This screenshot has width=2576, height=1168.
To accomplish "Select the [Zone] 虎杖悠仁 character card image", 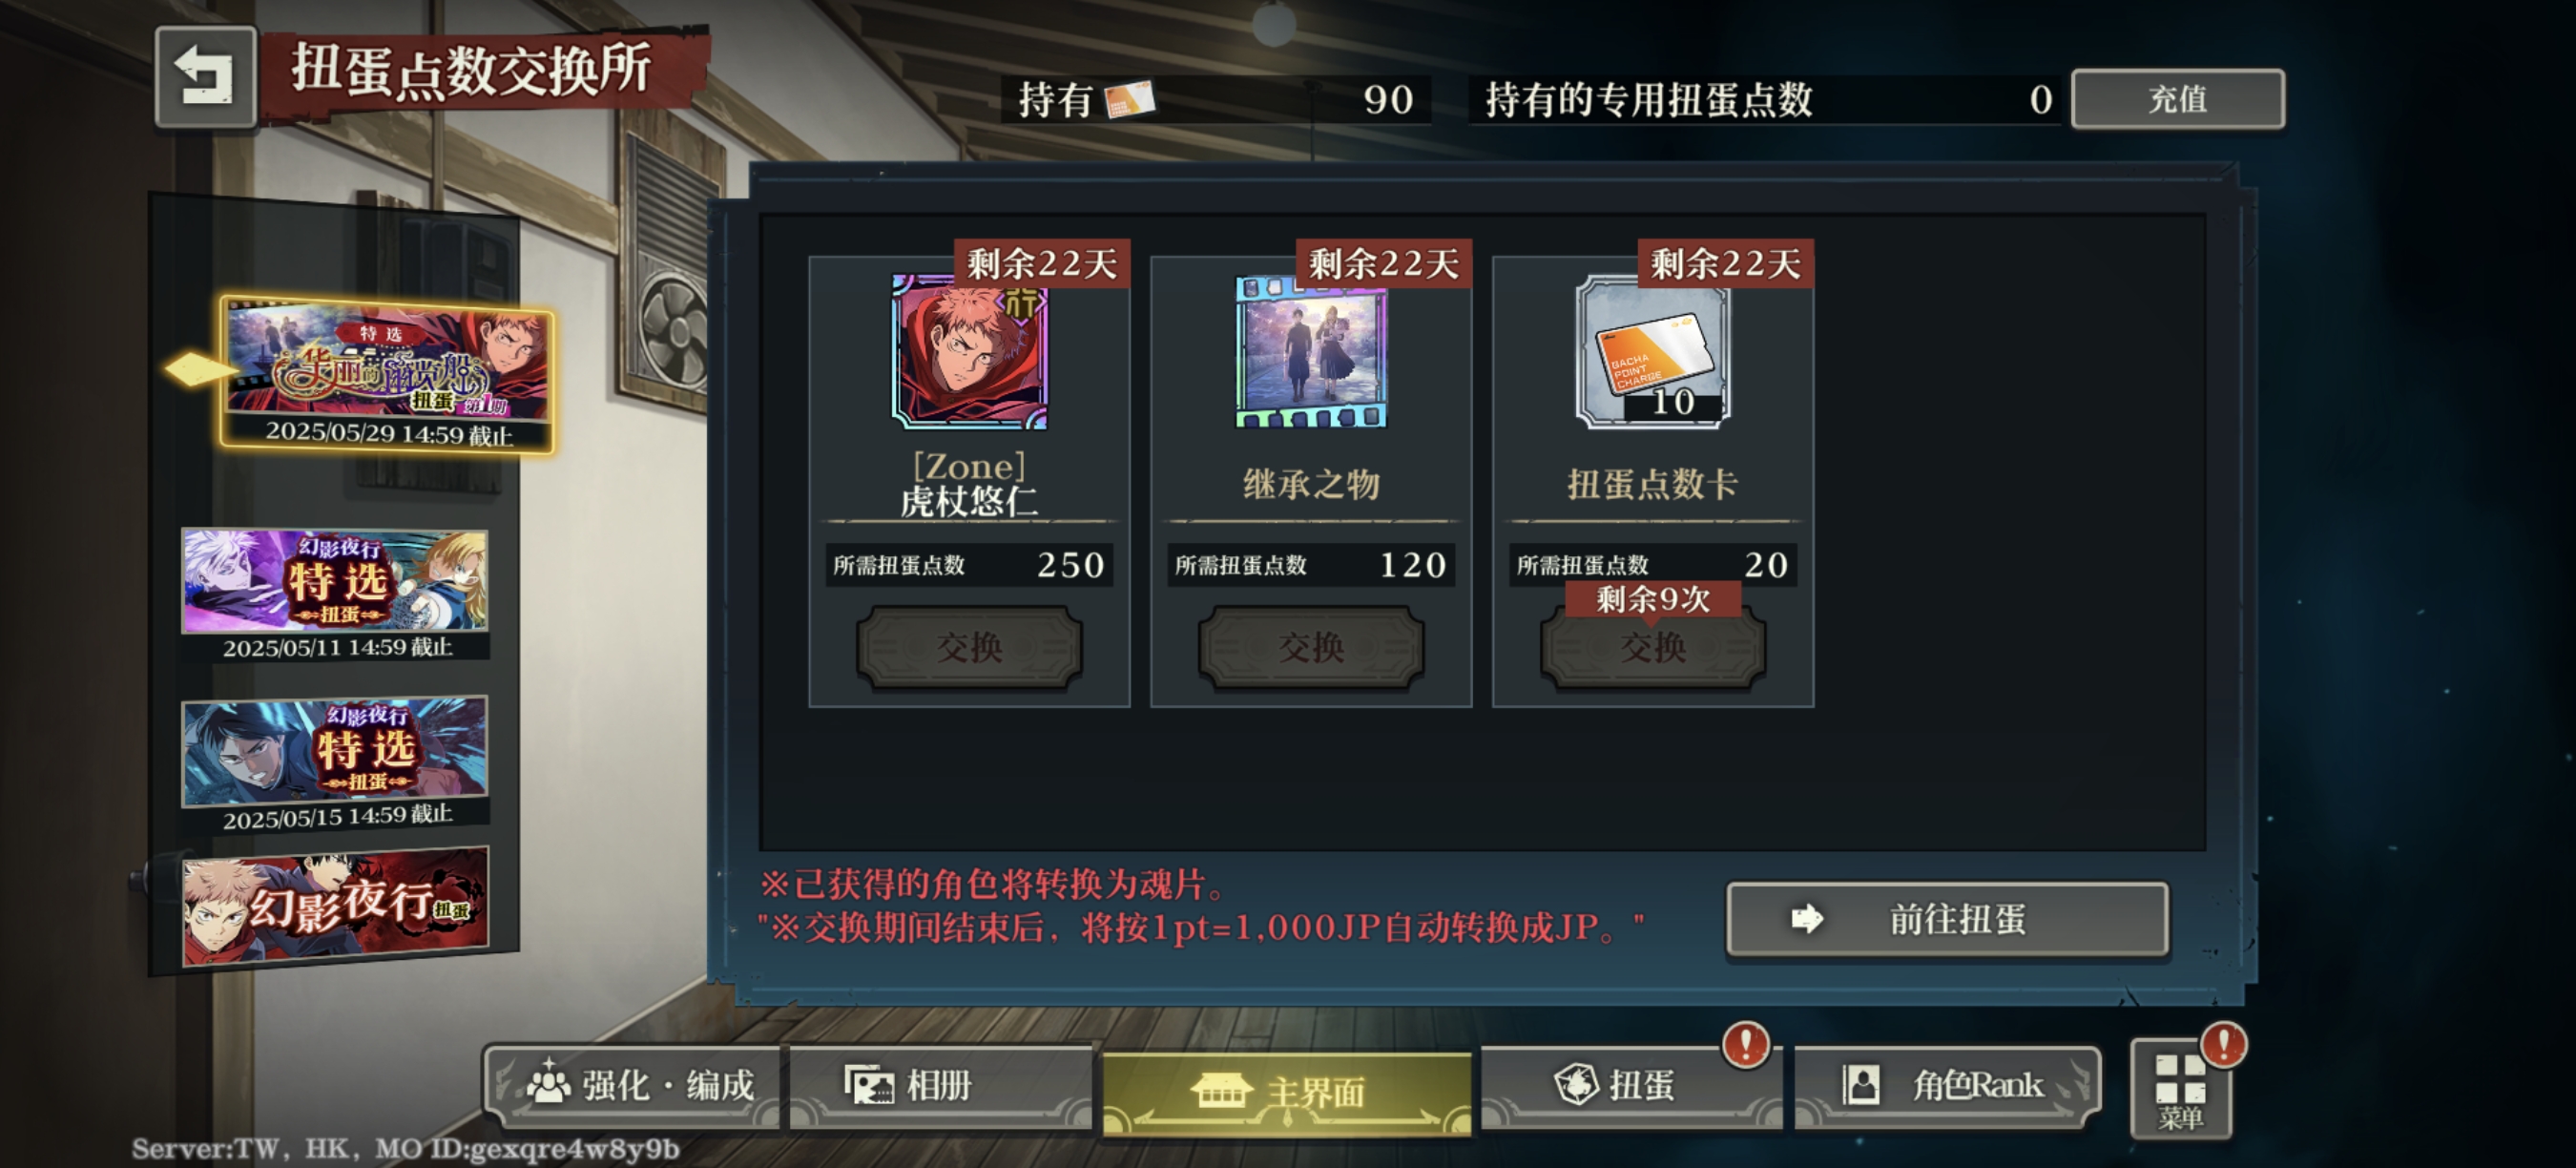I will [x=969, y=352].
